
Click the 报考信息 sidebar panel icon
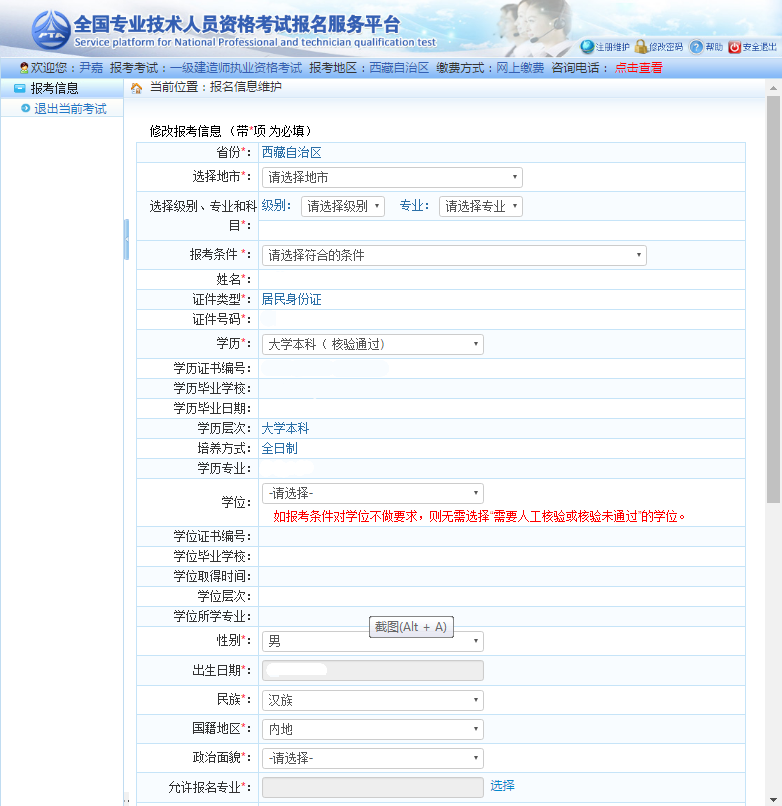click(19, 88)
